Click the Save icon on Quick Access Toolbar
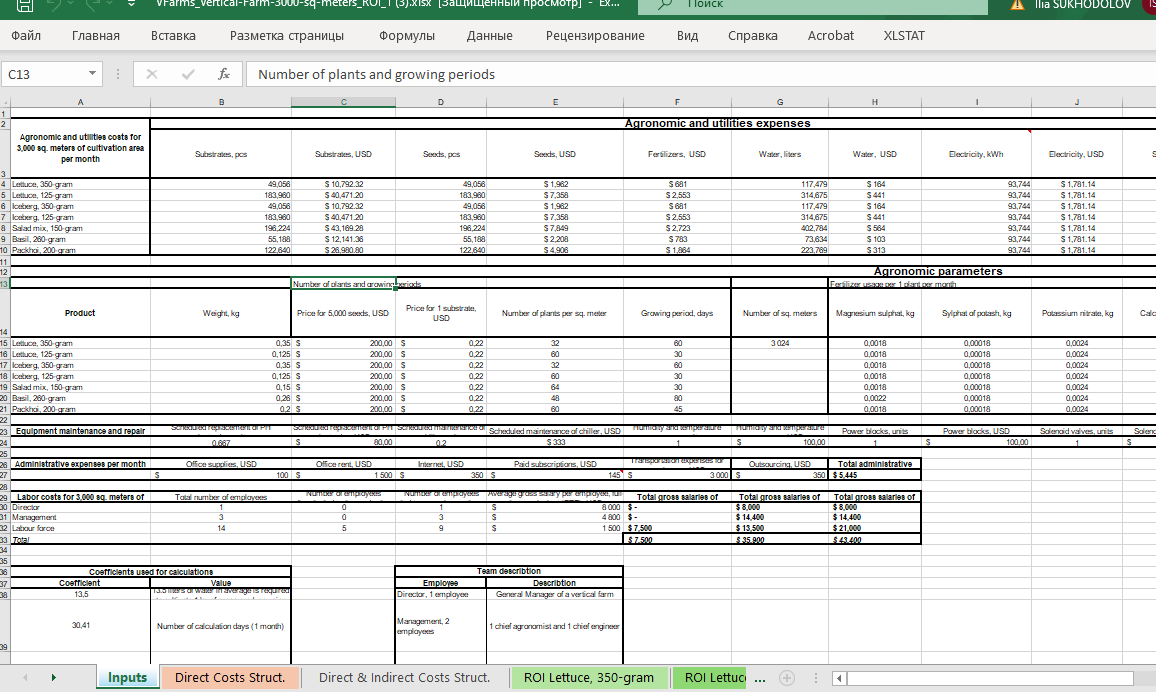This screenshot has width=1156, height=692. point(23,6)
